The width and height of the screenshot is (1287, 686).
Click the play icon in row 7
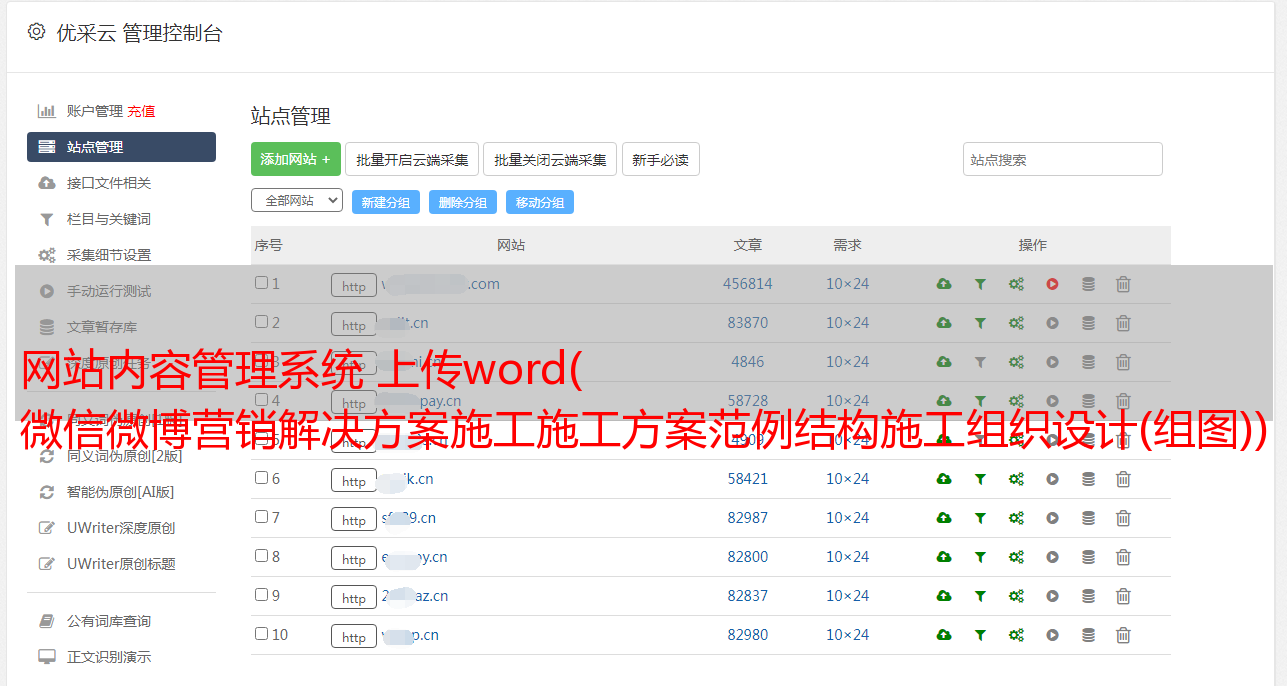click(1052, 518)
